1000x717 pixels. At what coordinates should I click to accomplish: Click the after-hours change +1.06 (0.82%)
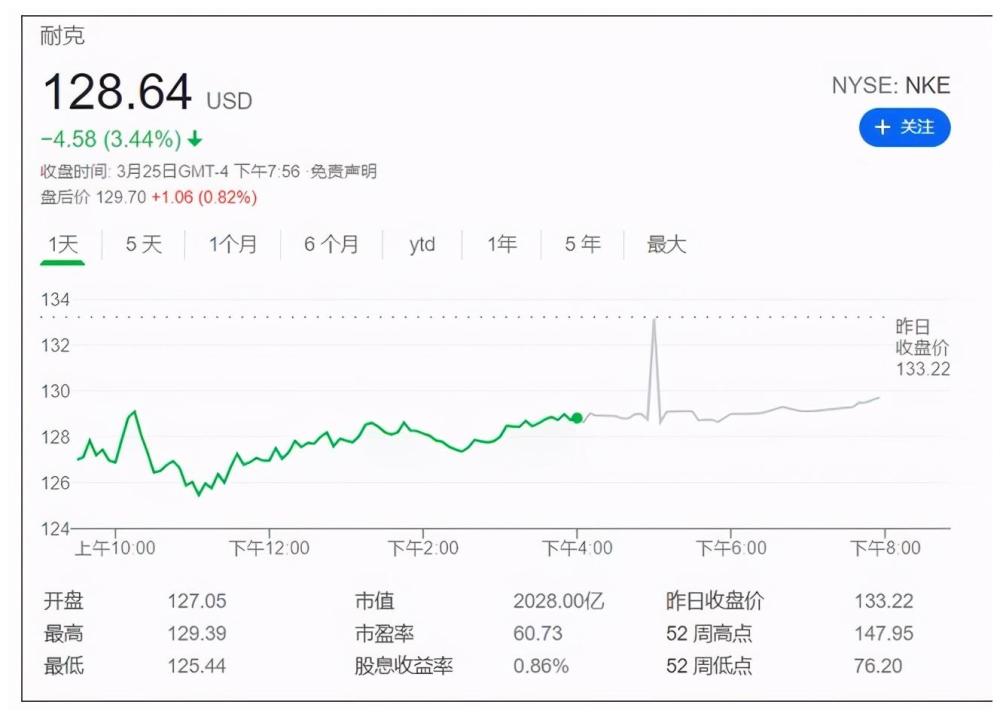(x=204, y=197)
